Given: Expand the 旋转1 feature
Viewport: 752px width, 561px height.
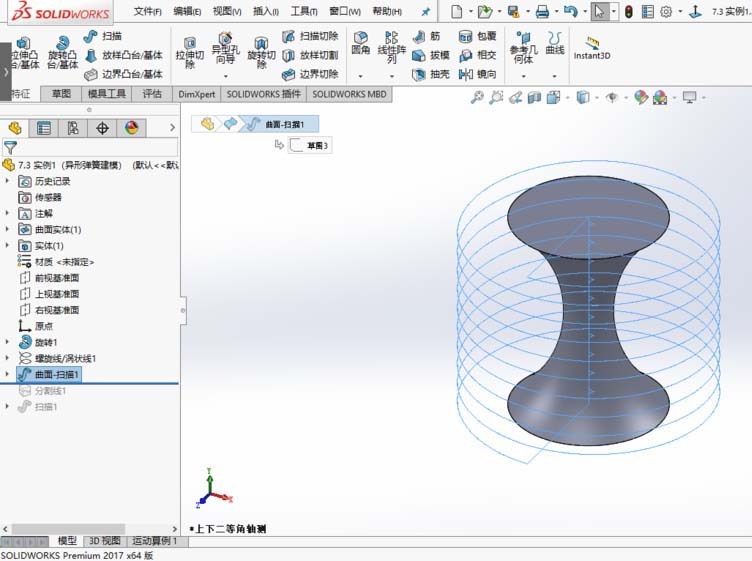Looking at the screenshot, I should tap(7, 342).
